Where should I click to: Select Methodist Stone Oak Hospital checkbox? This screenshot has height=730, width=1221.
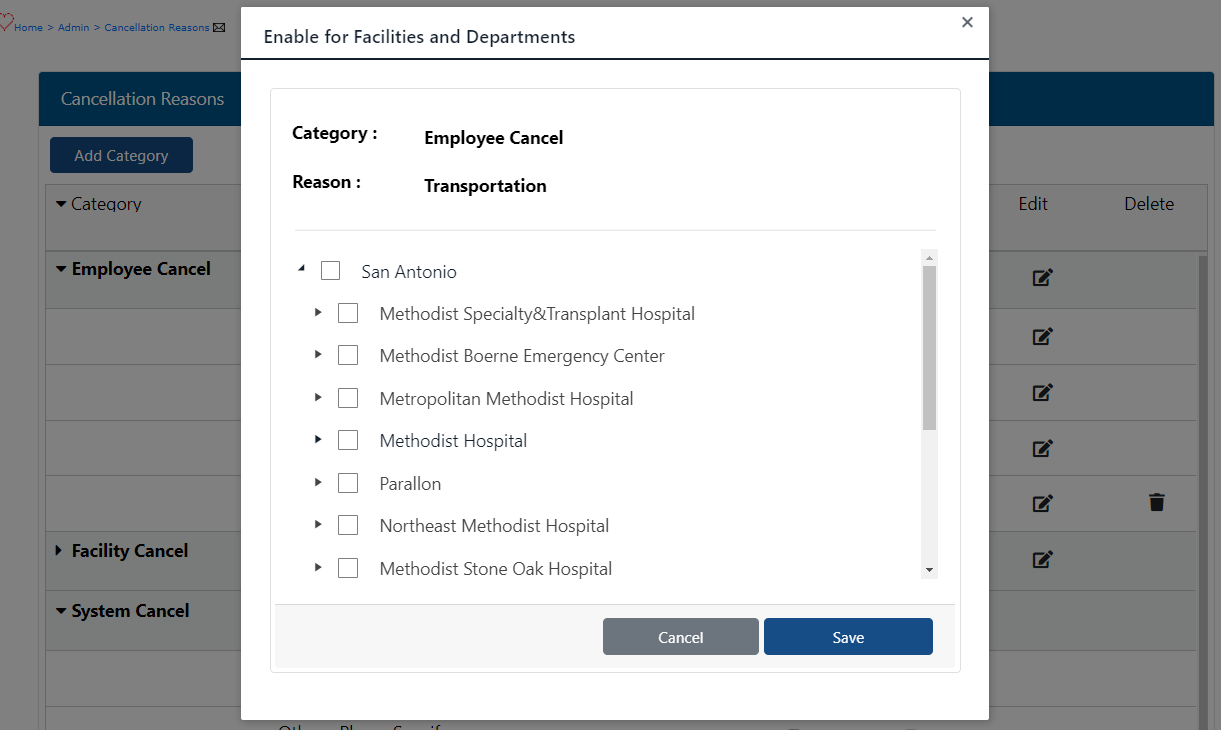[x=348, y=568]
